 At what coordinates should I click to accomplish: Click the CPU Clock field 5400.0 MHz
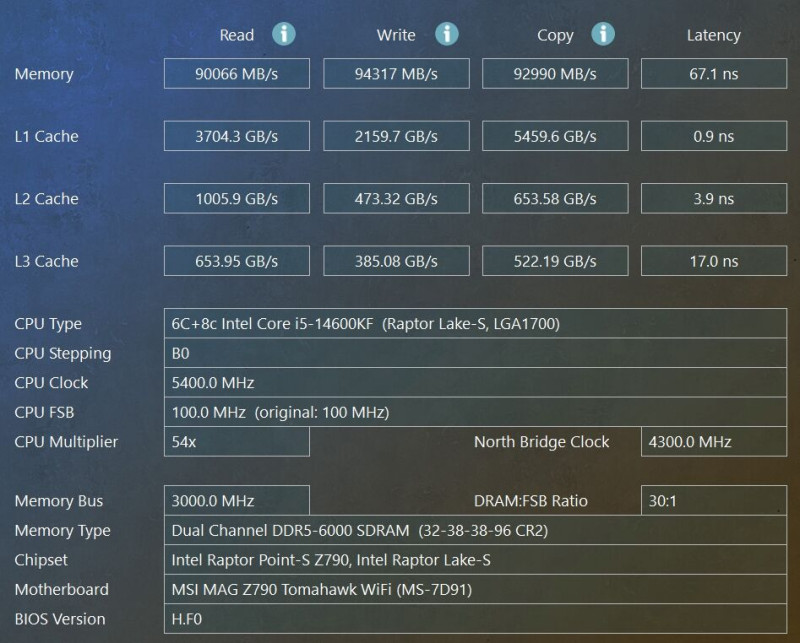[x=476, y=383]
